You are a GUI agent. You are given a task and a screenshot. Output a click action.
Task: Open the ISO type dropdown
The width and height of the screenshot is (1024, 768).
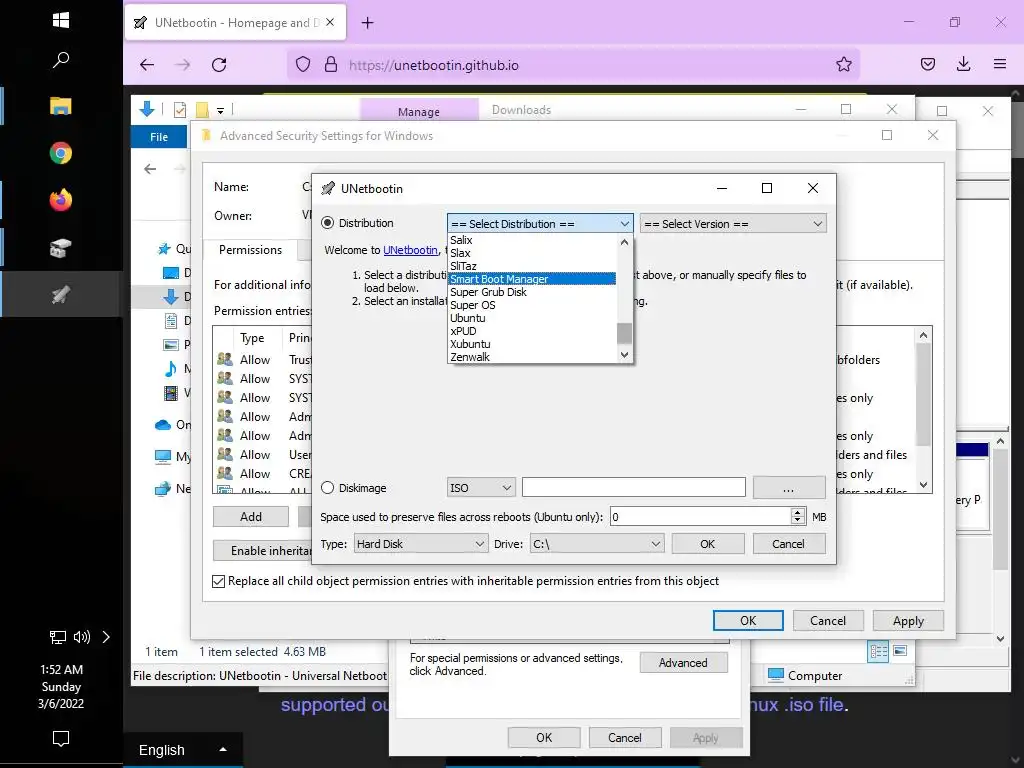coord(481,488)
